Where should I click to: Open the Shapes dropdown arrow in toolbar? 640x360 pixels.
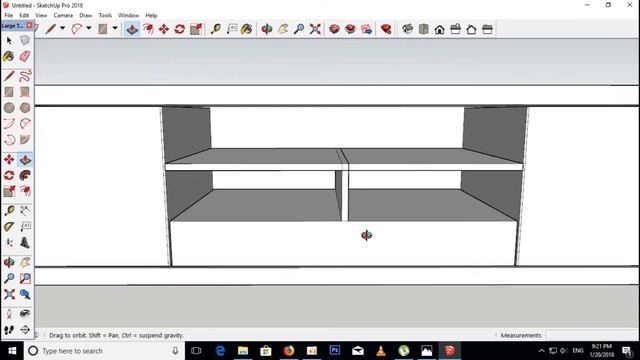click(x=115, y=29)
